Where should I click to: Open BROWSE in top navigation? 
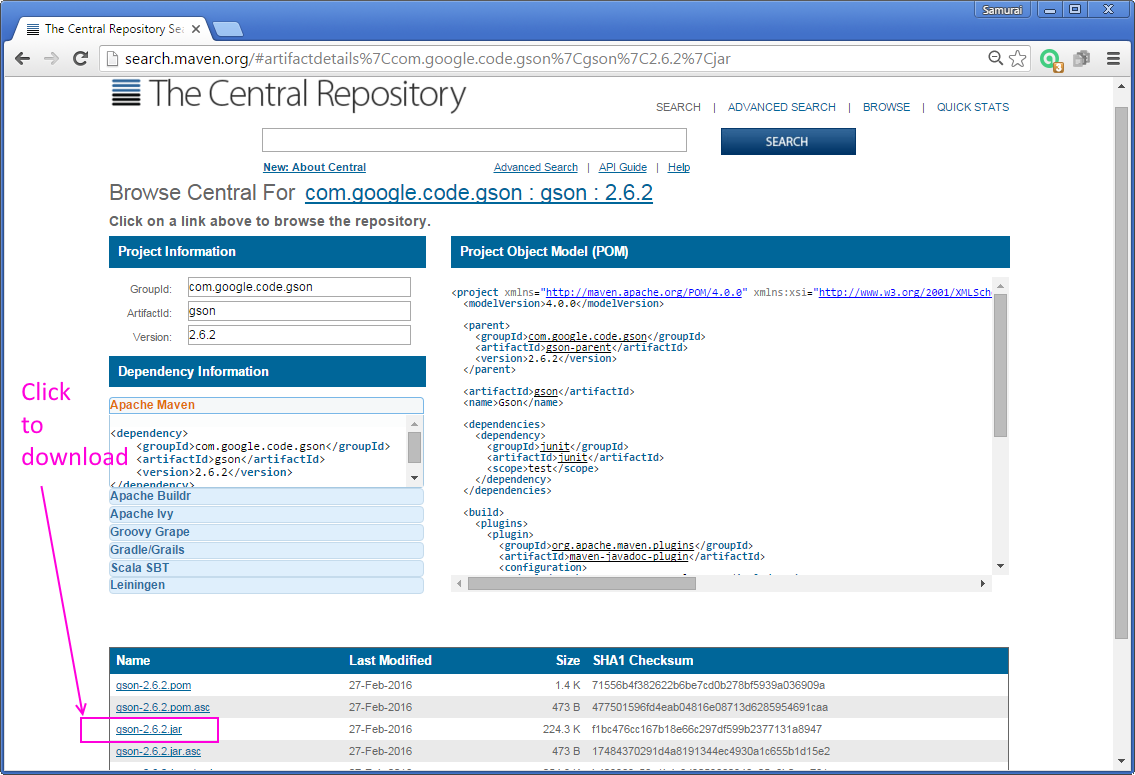coord(886,107)
